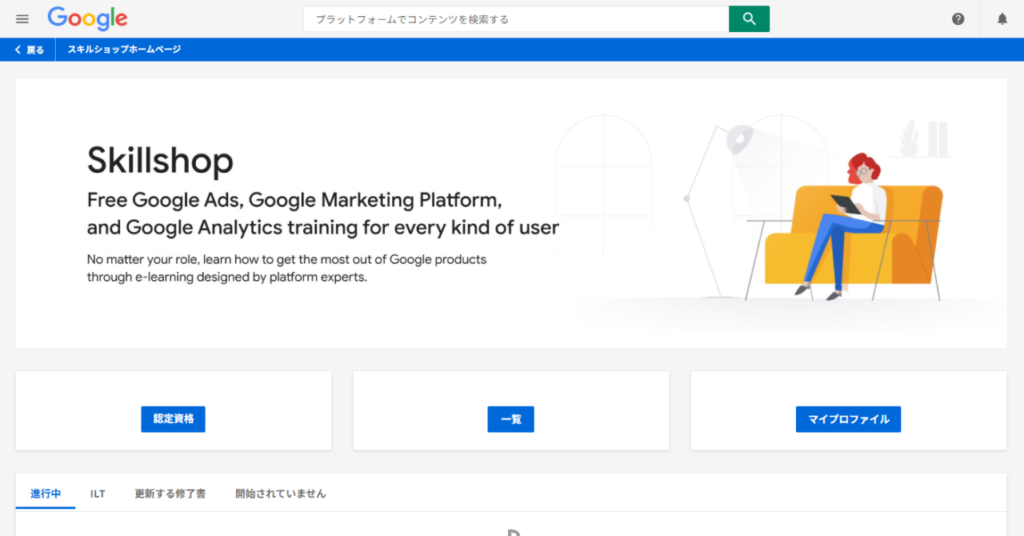Click the 一覧 button
The height and width of the screenshot is (536, 1024).
click(511, 419)
